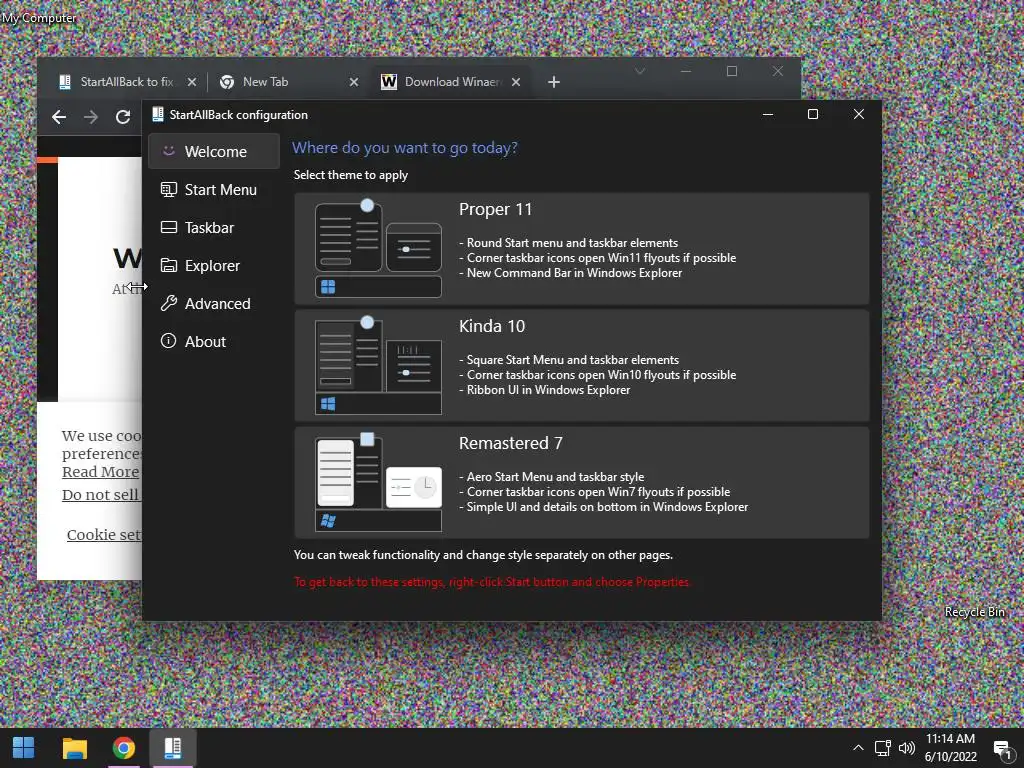Click the browser back arrow

pos(59,117)
